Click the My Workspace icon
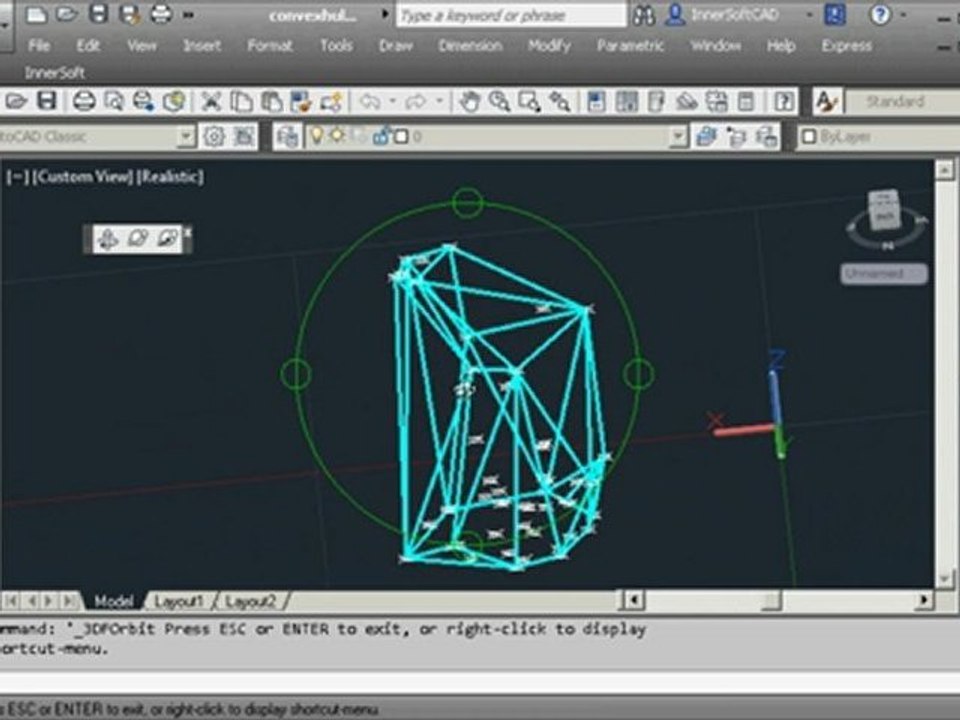Image resolution: width=960 pixels, height=720 pixels. pos(244,137)
